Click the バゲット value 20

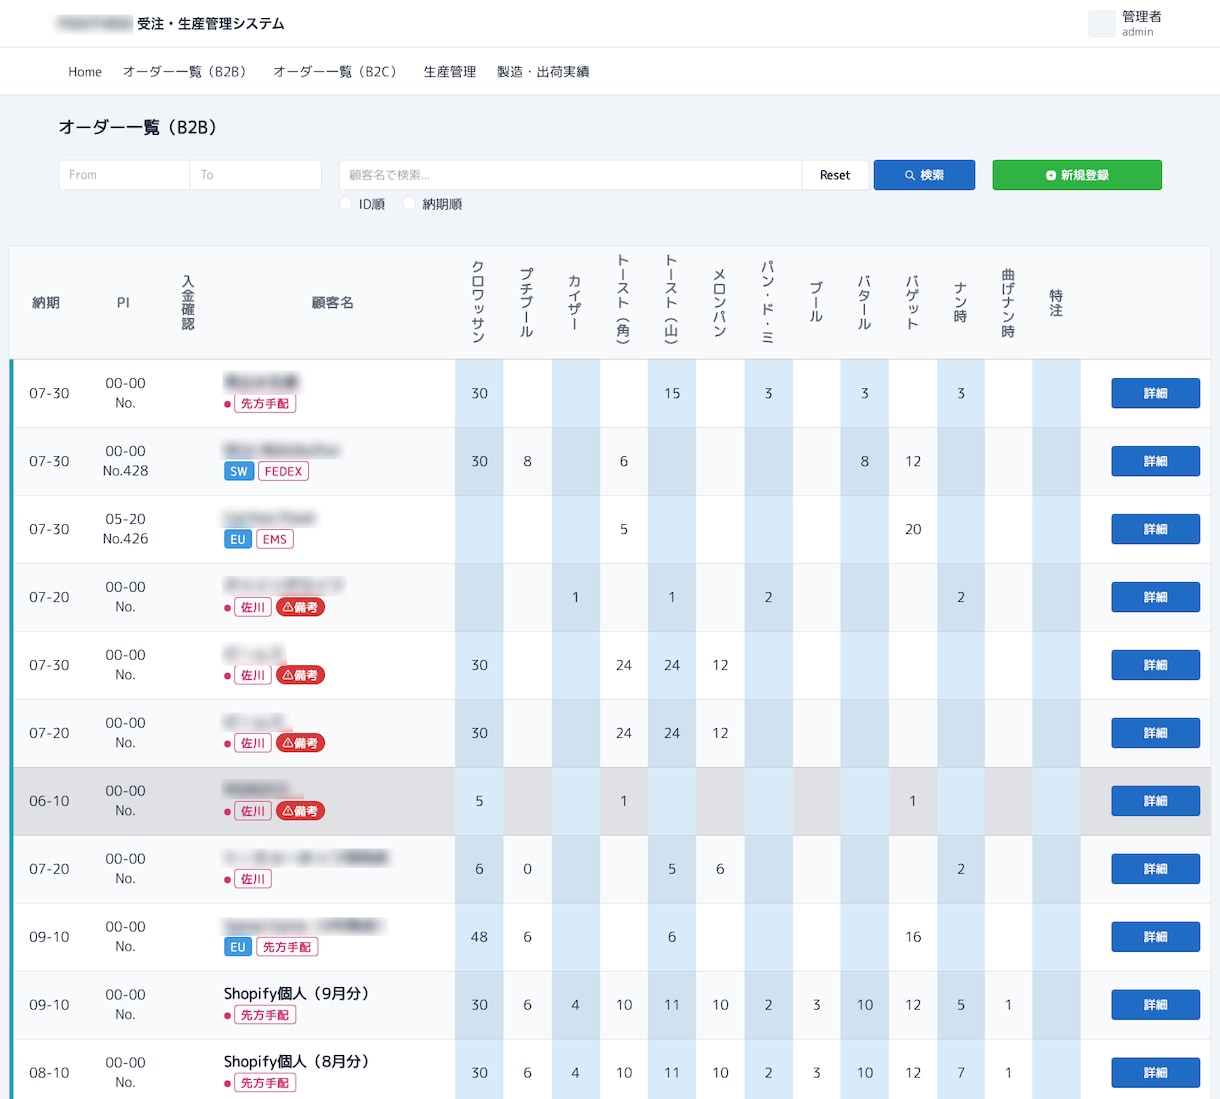(913, 529)
